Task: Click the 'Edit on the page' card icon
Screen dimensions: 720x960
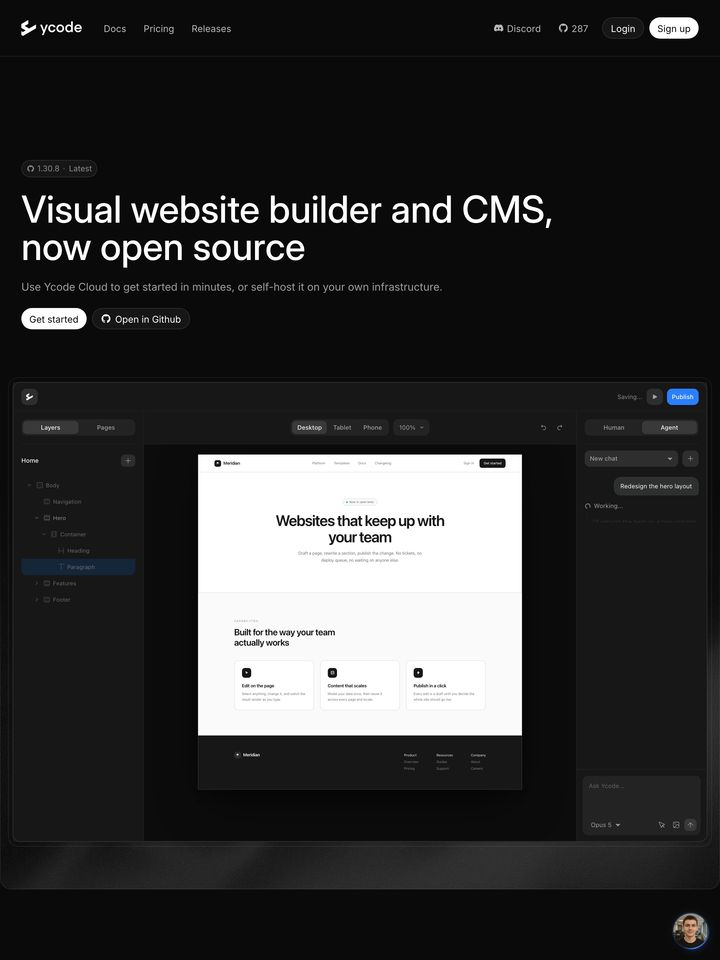Action: coord(246,673)
